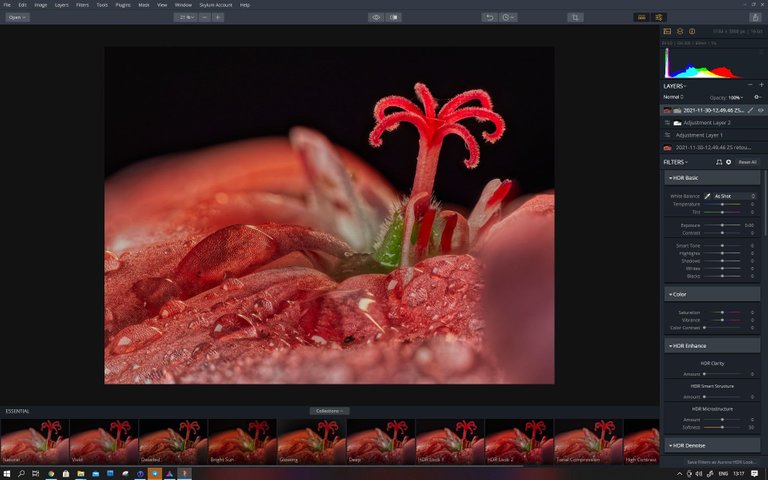Open the Normal blend mode dropdown
Screen dimensions: 768x480
click(673, 97)
